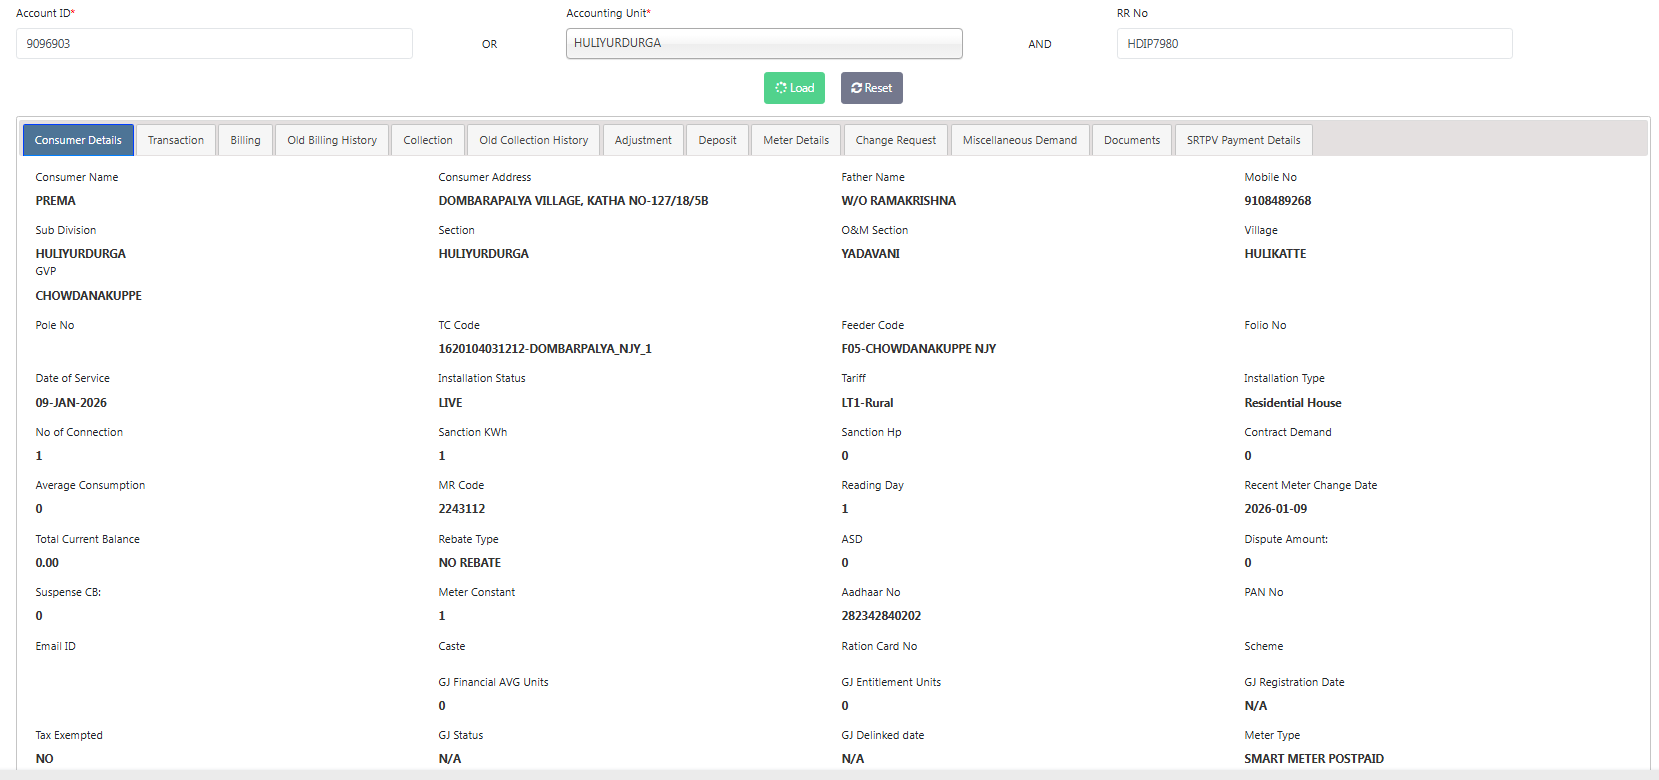Focus the RR No text field

click(1314, 44)
